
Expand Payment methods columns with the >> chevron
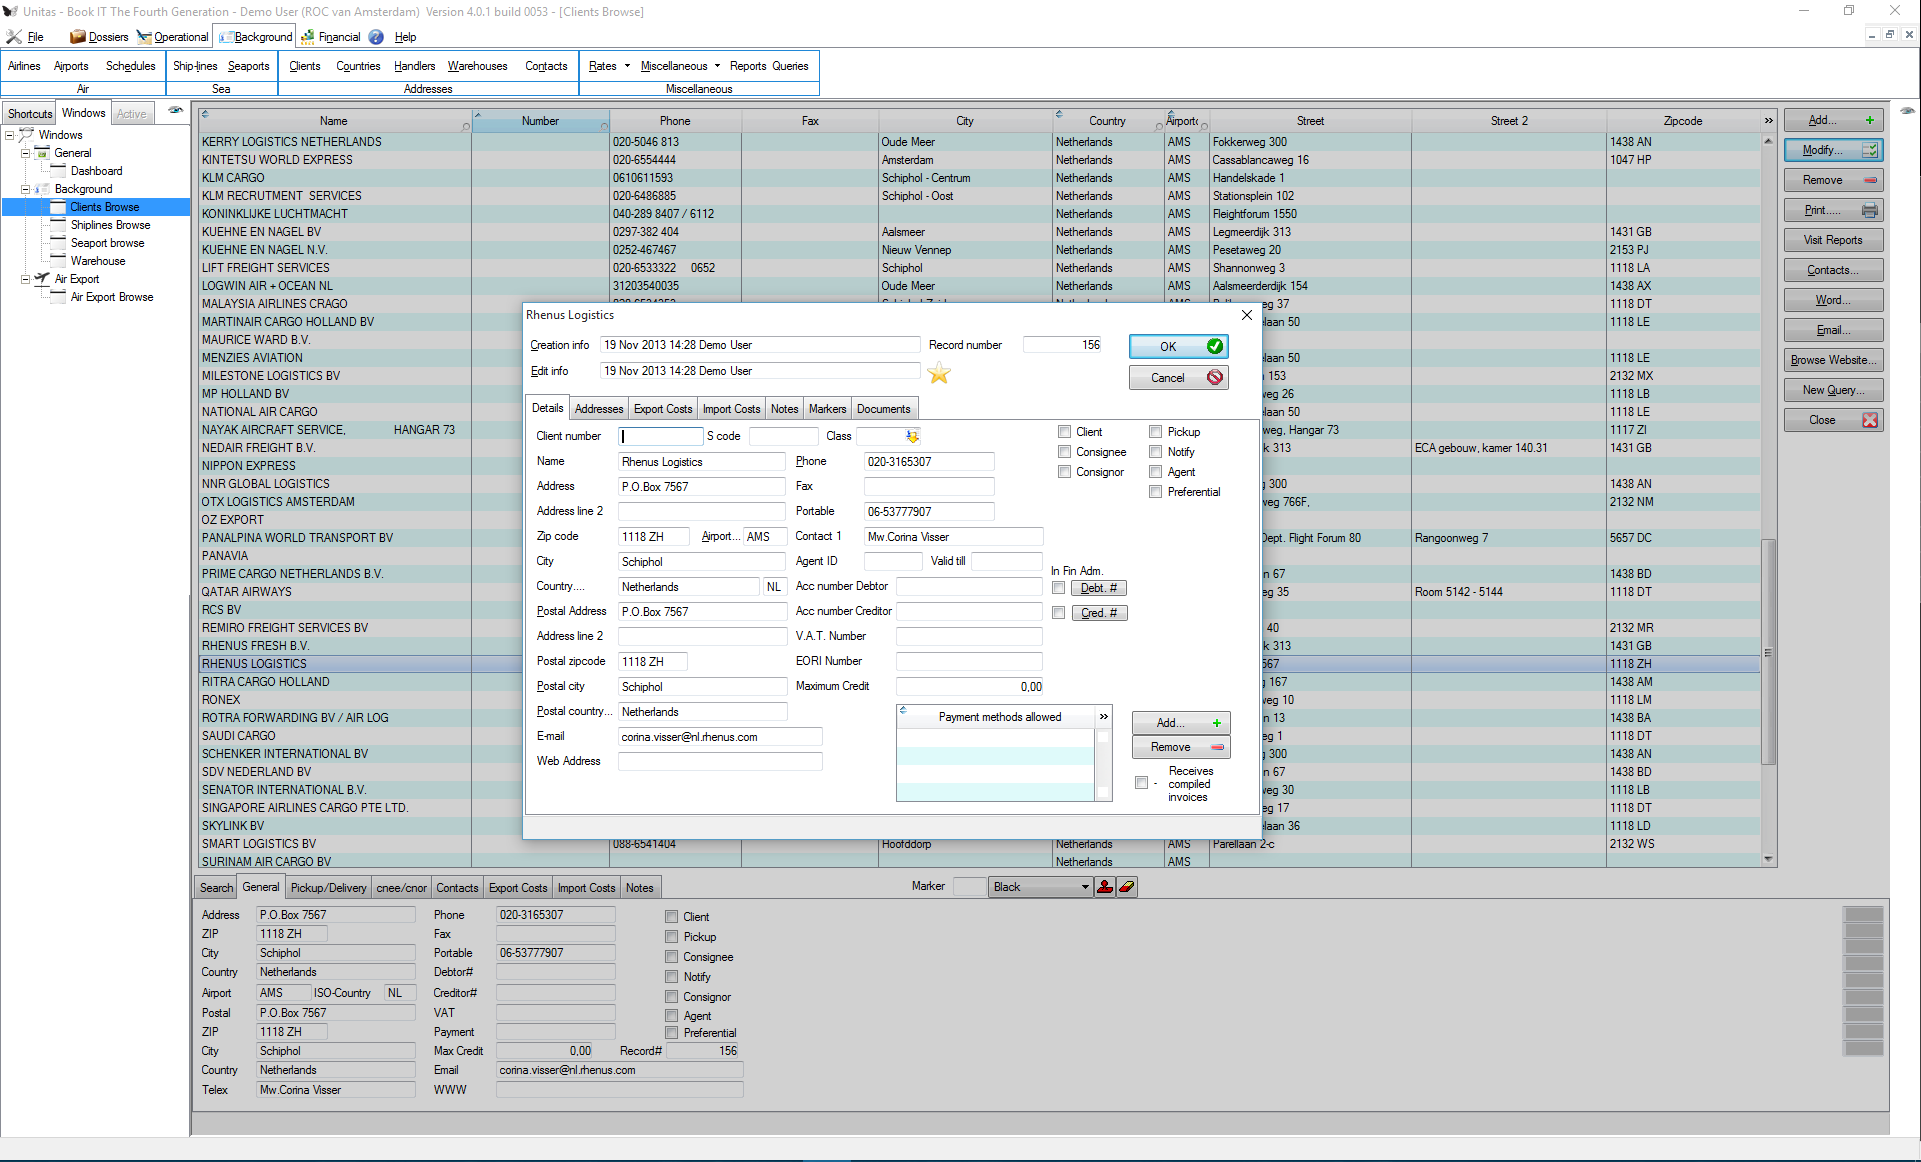1104,717
